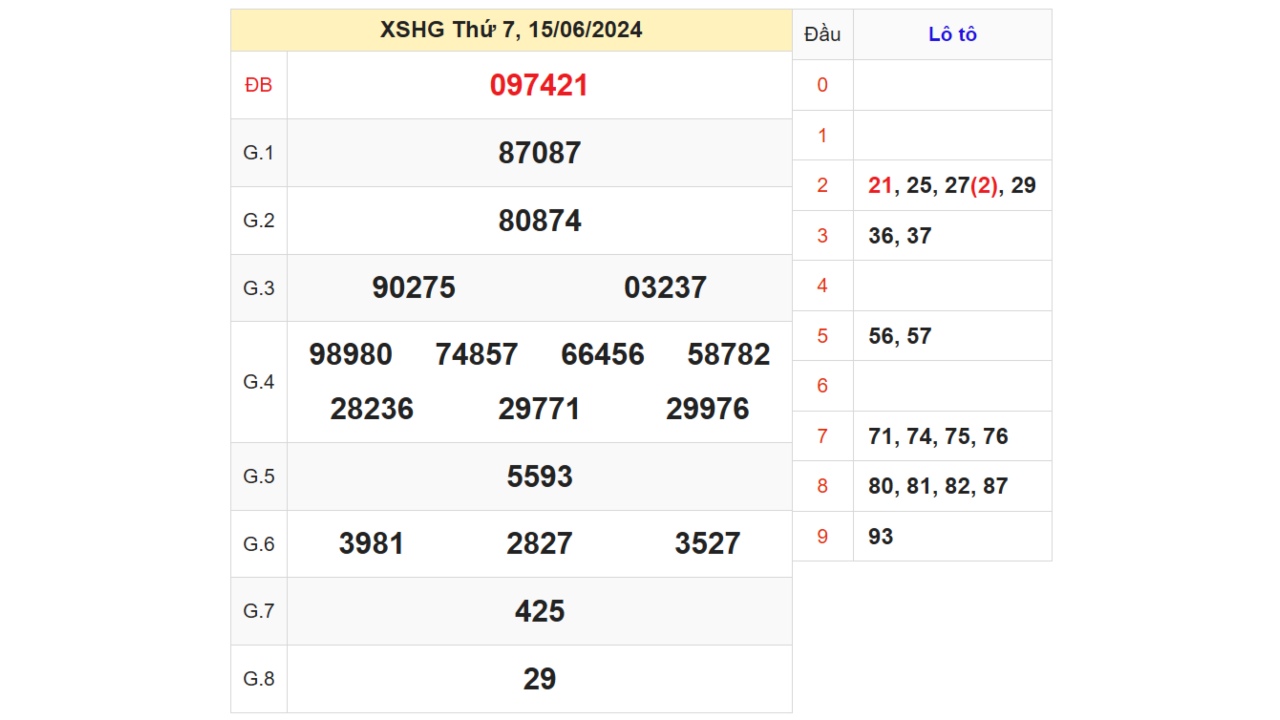The image size is (1280, 720).
Task: Click the lô tô values 36, 37
Action: [x=900, y=236]
